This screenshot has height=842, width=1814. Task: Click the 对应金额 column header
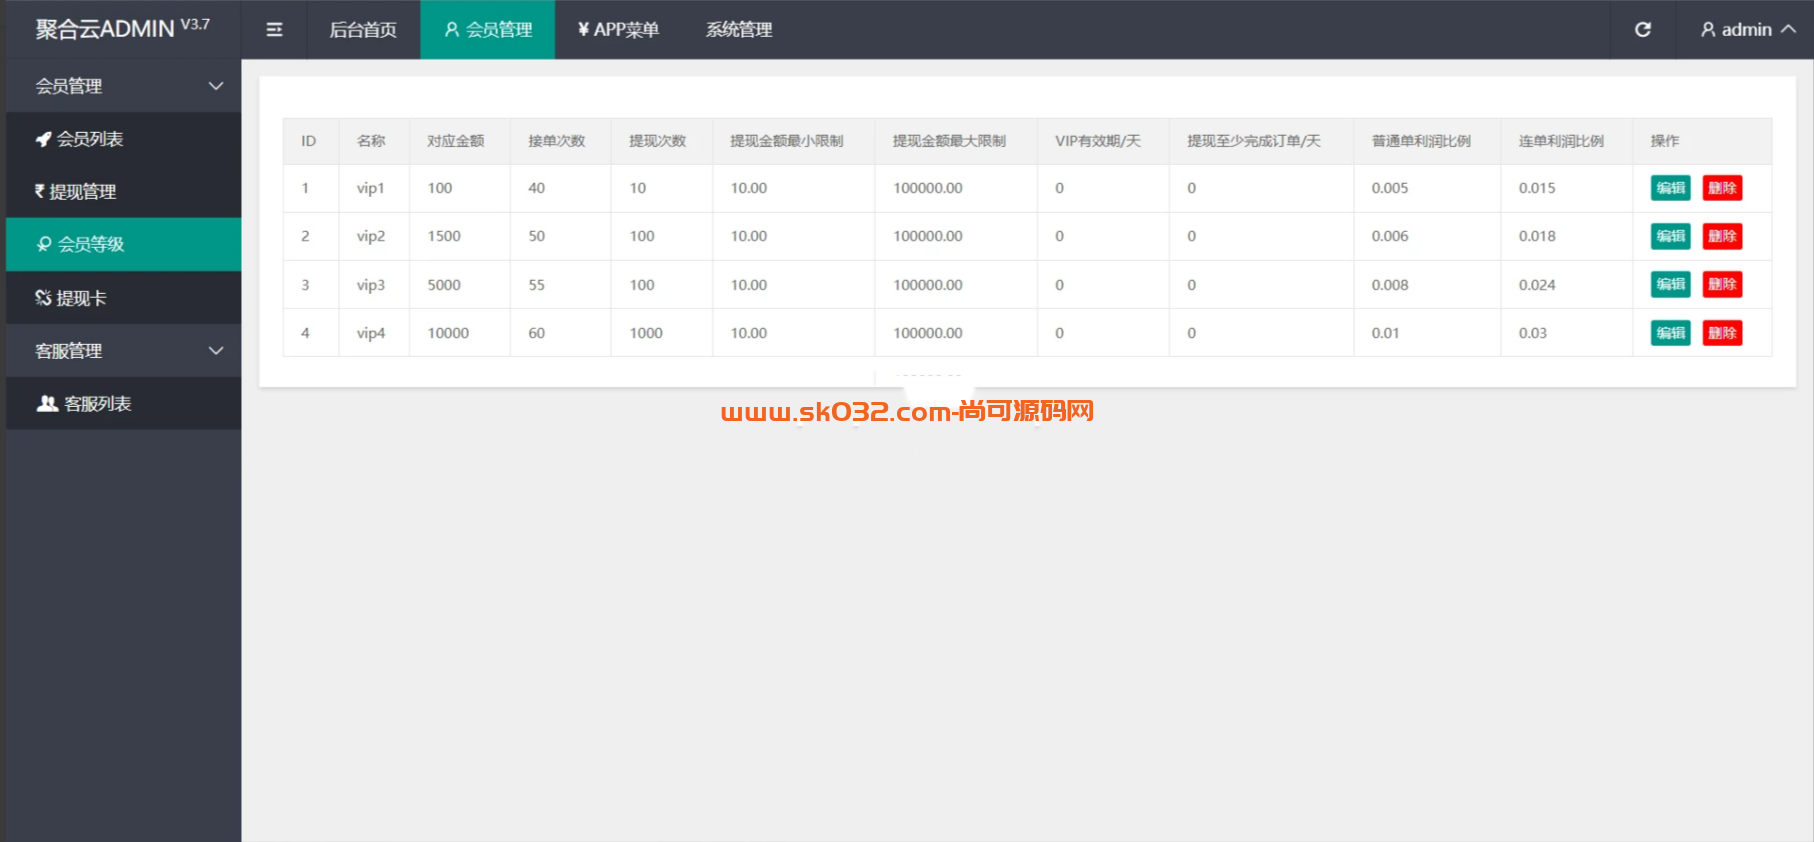click(459, 141)
